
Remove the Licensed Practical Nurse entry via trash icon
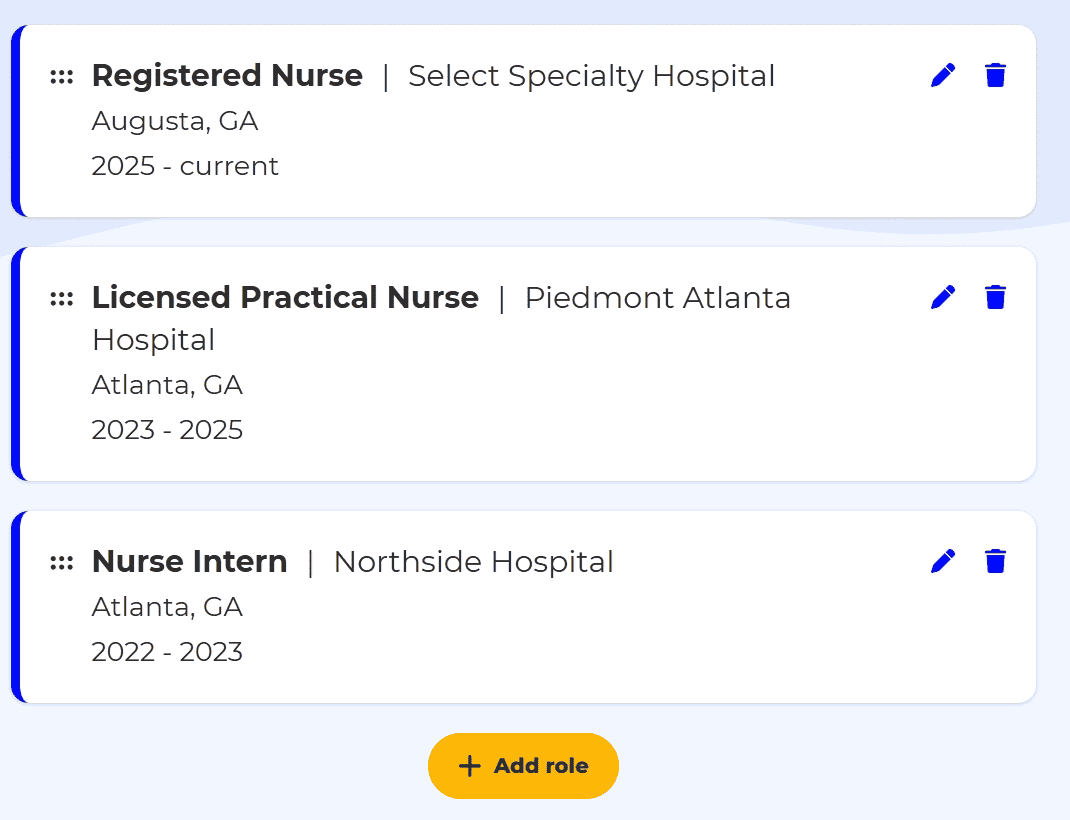tap(995, 296)
